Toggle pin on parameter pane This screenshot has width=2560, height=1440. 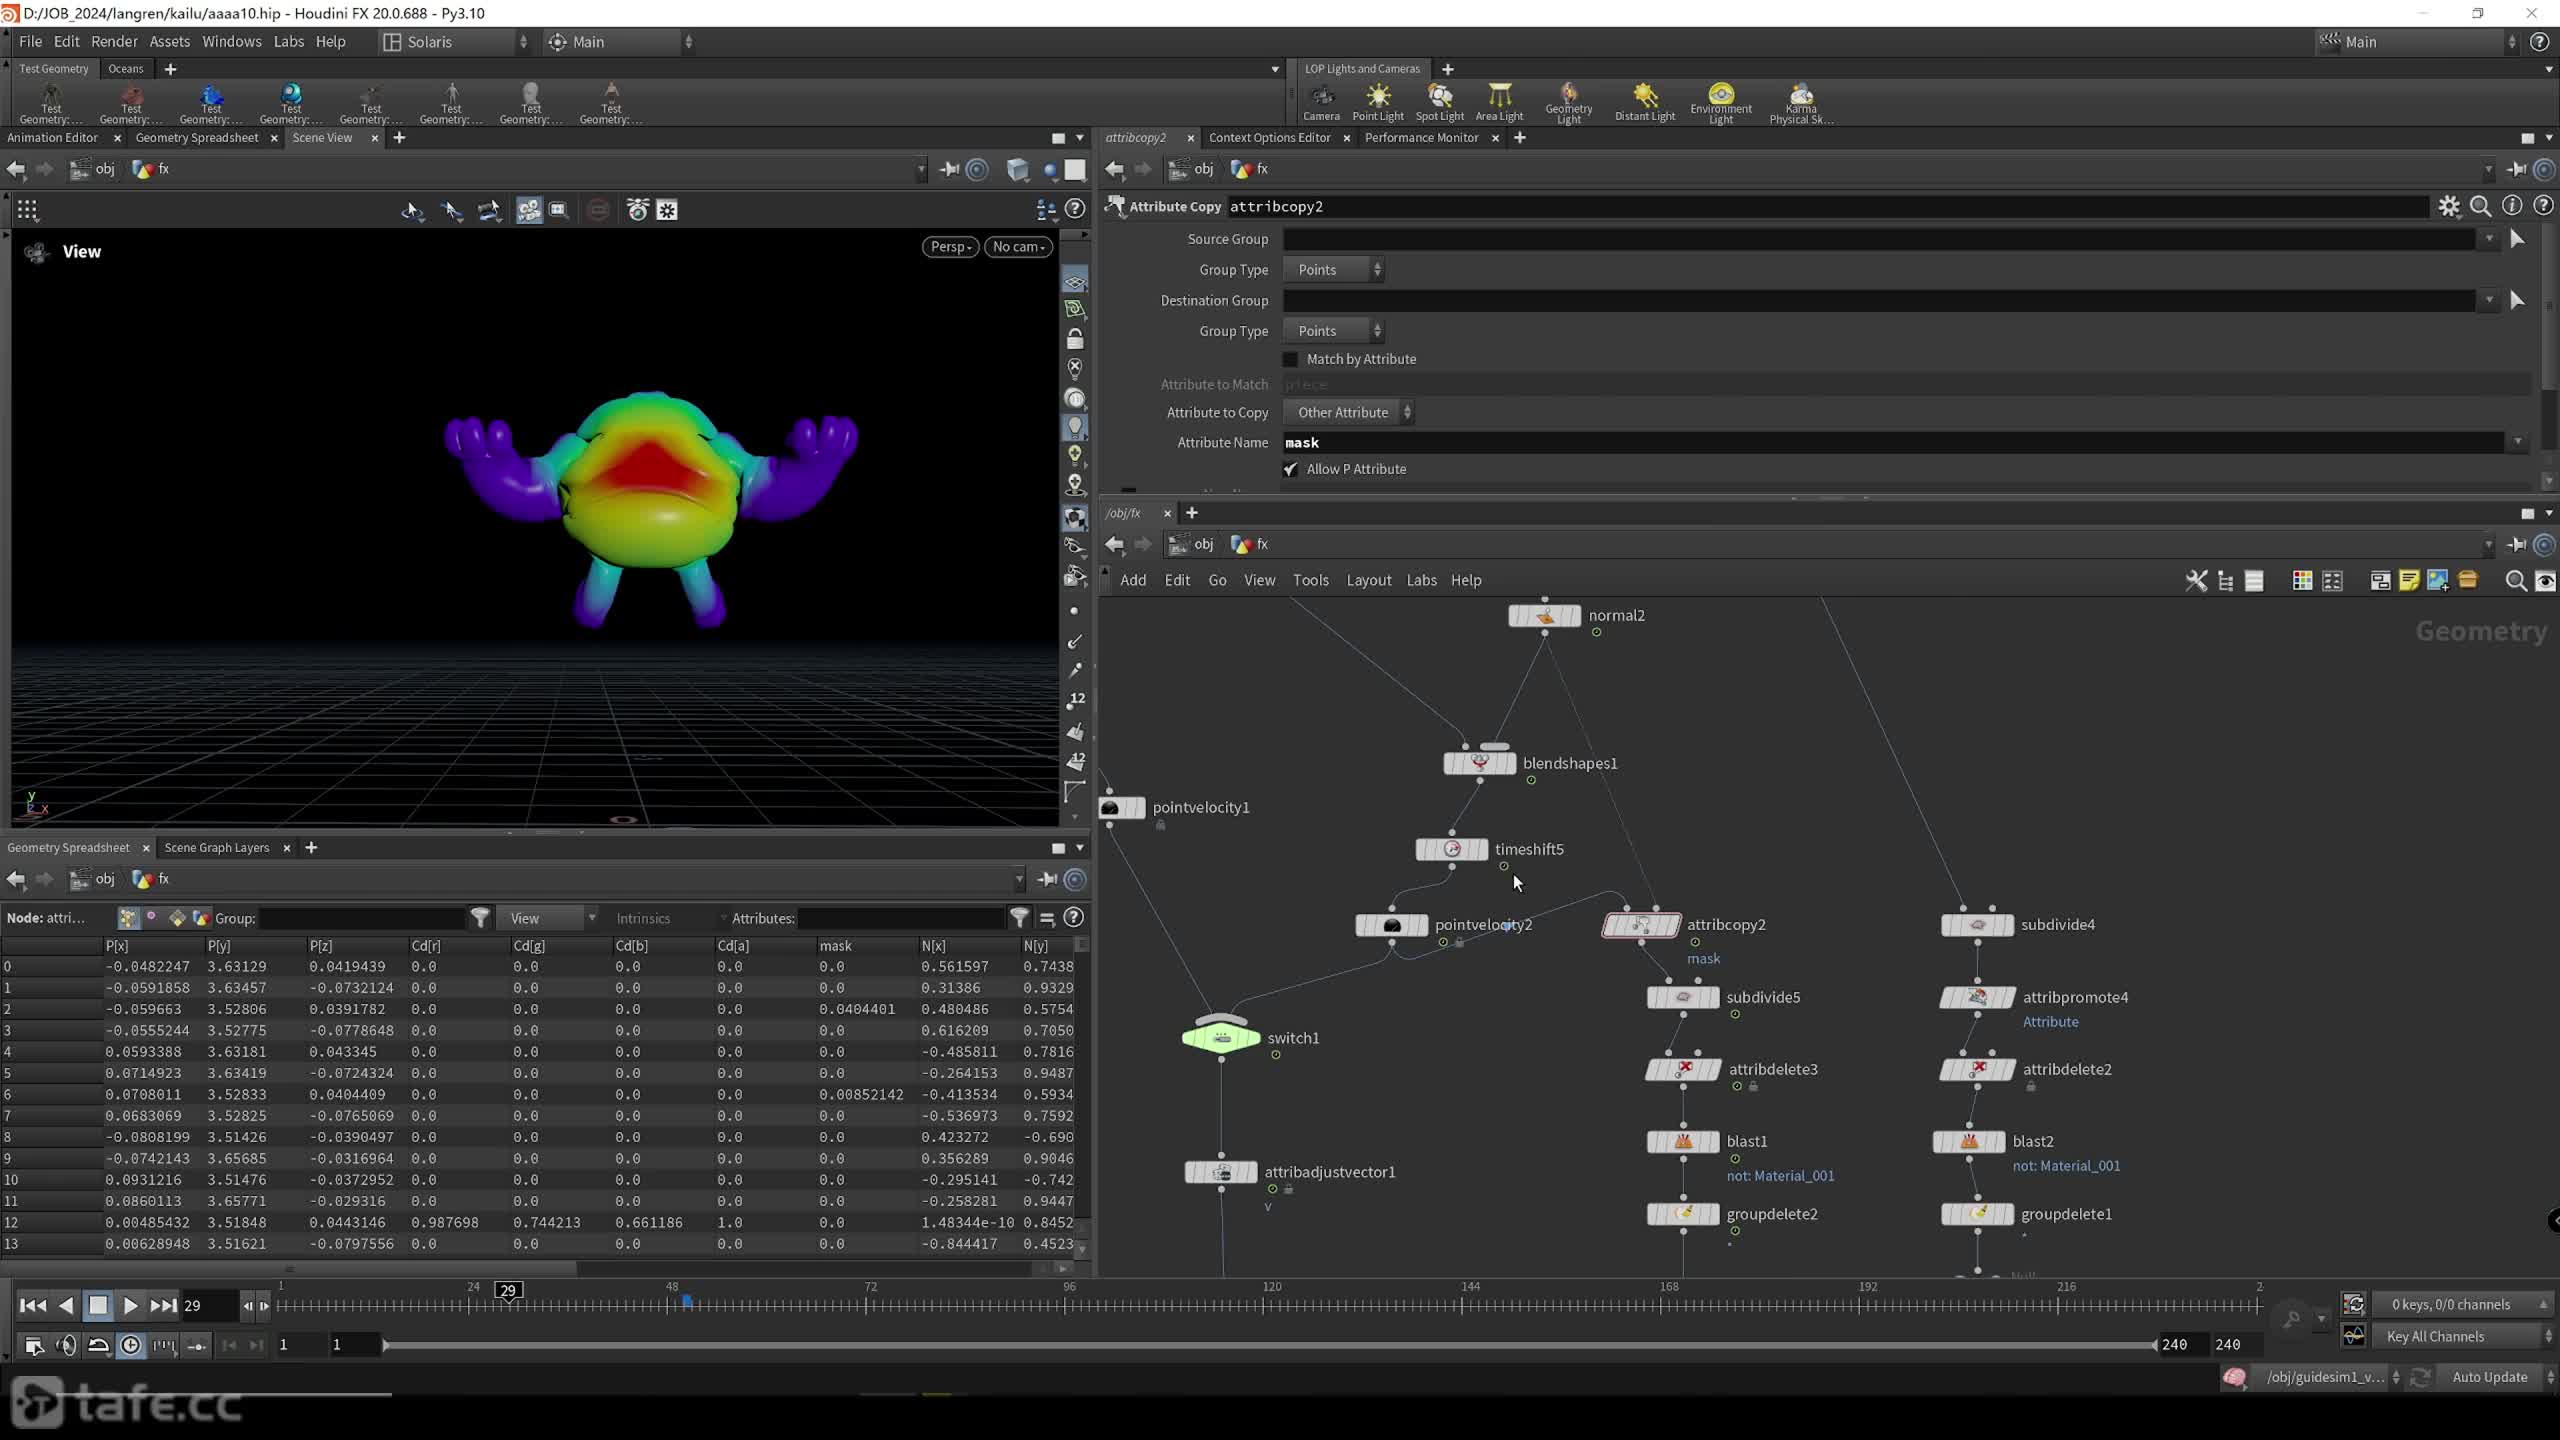pyautogui.click(x=2516, y=169)
